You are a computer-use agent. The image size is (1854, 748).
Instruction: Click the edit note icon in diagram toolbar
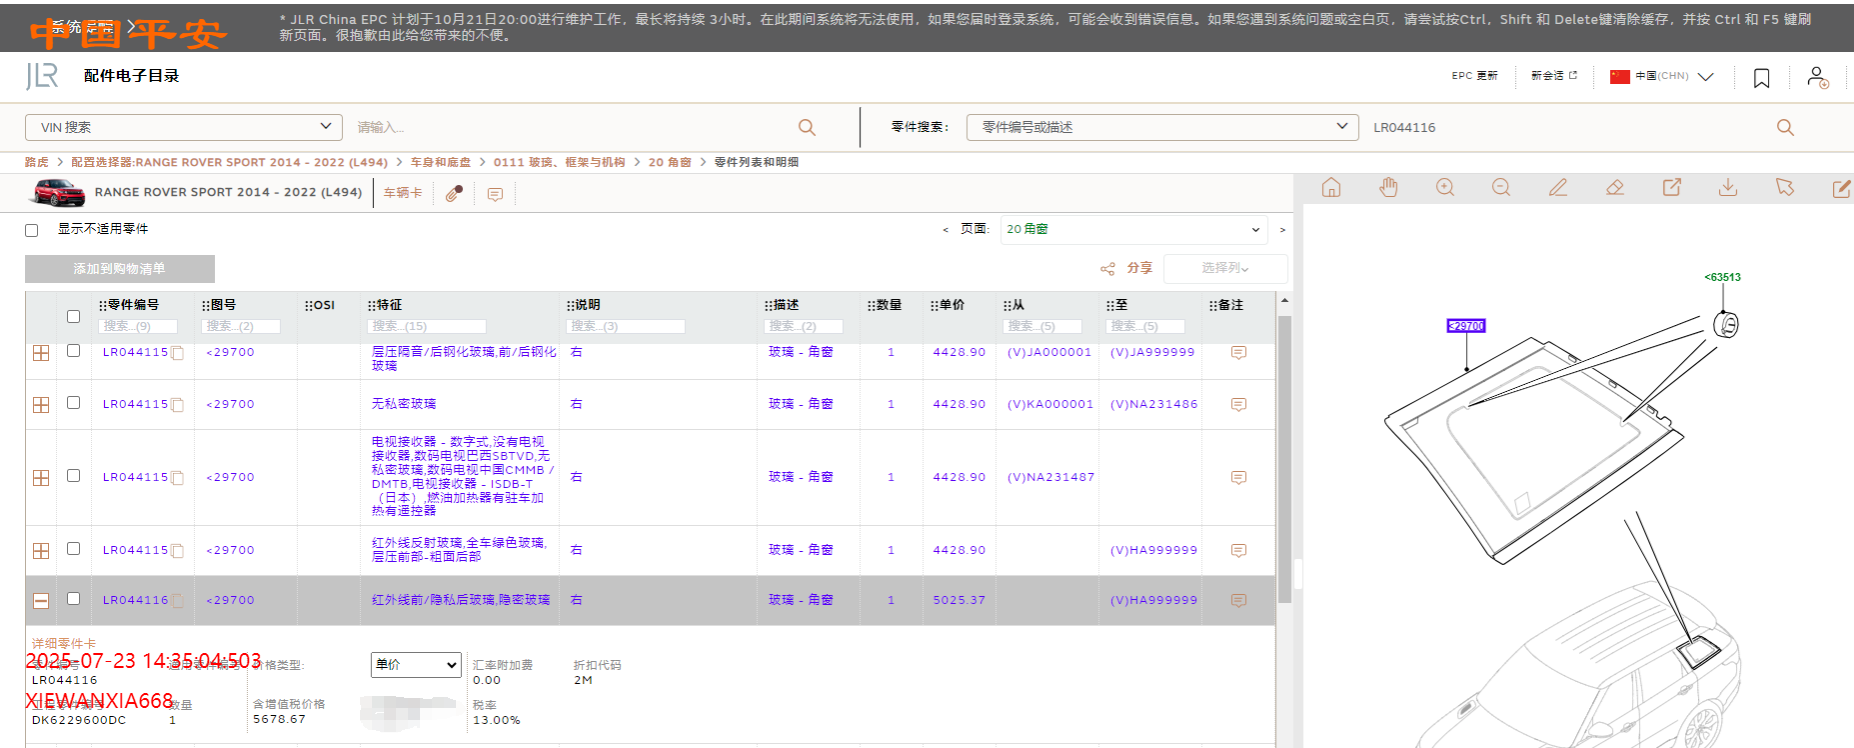[1841, 188]
